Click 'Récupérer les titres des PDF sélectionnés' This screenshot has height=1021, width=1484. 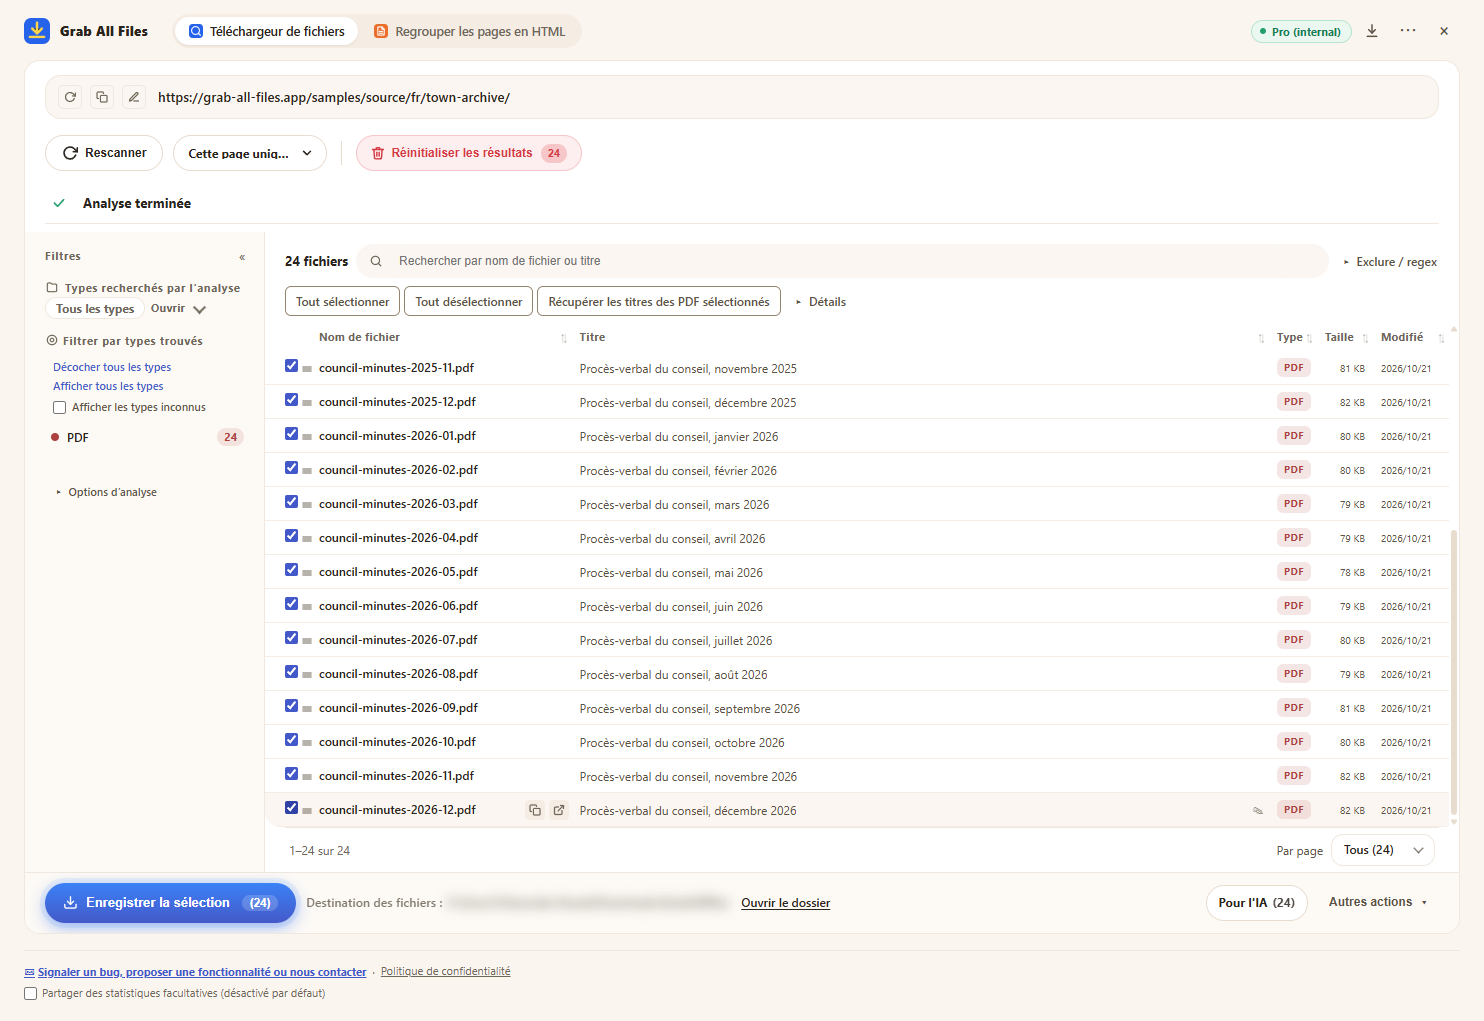(659, 302)
